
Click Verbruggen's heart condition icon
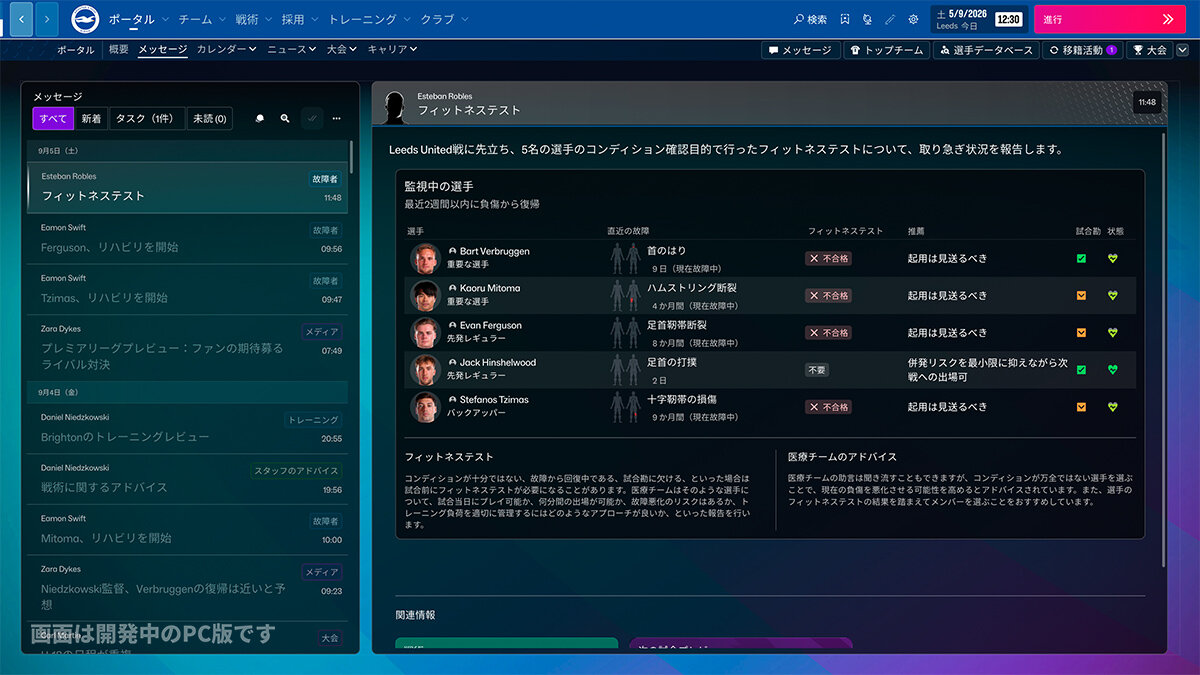click(1113, 258)
